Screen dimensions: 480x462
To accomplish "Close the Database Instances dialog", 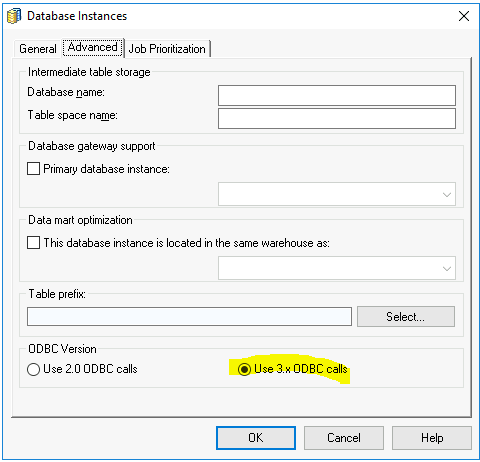I will click(464, 16).
